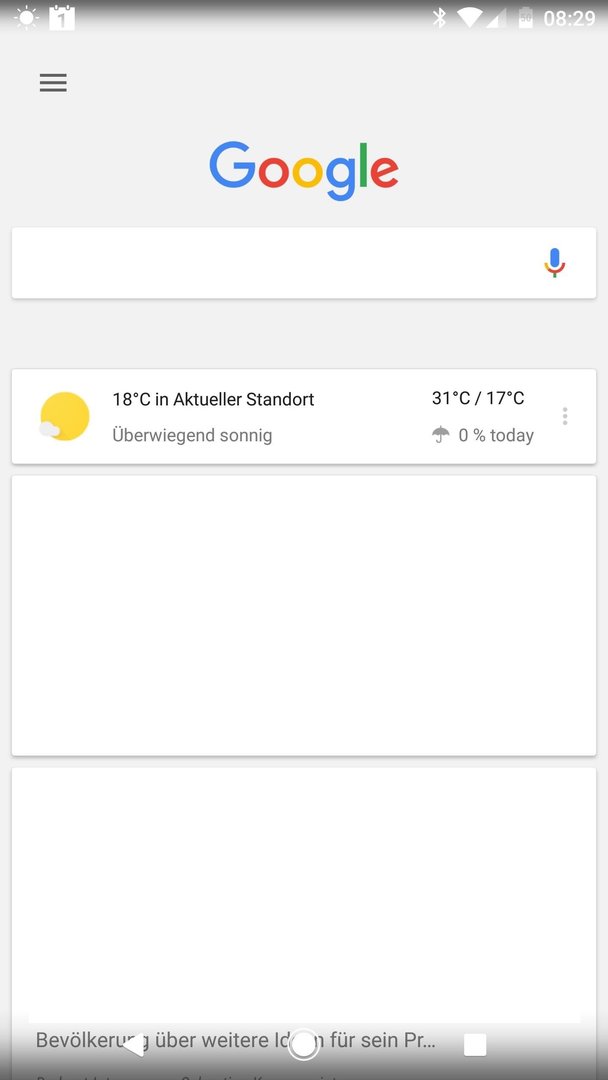Tap the 31°C / 17°C forecast text

[x=478, y=398]
